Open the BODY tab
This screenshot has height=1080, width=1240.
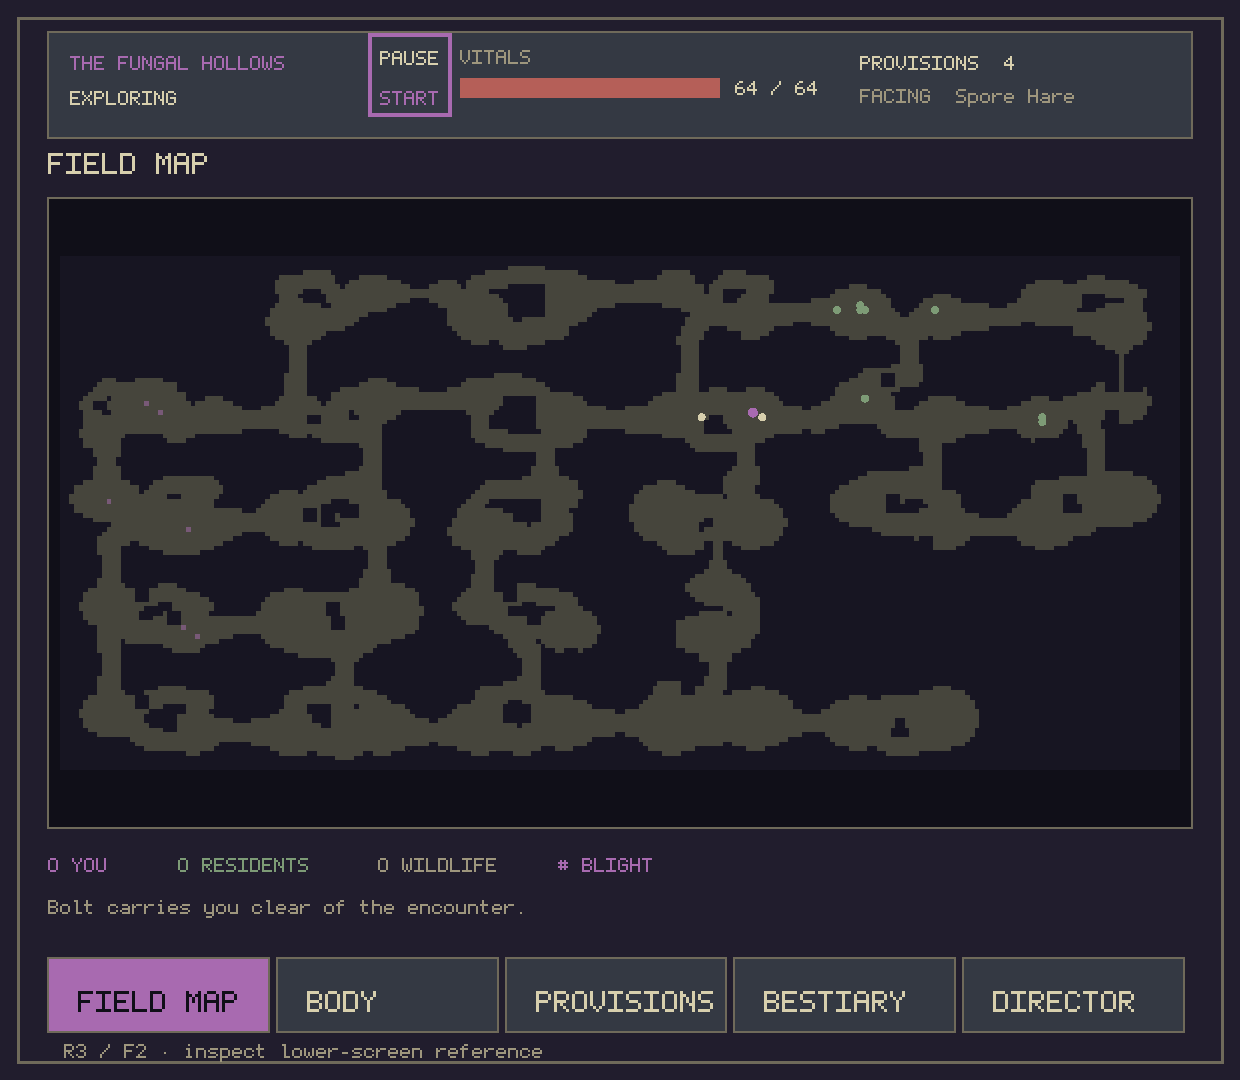(387, 995)
